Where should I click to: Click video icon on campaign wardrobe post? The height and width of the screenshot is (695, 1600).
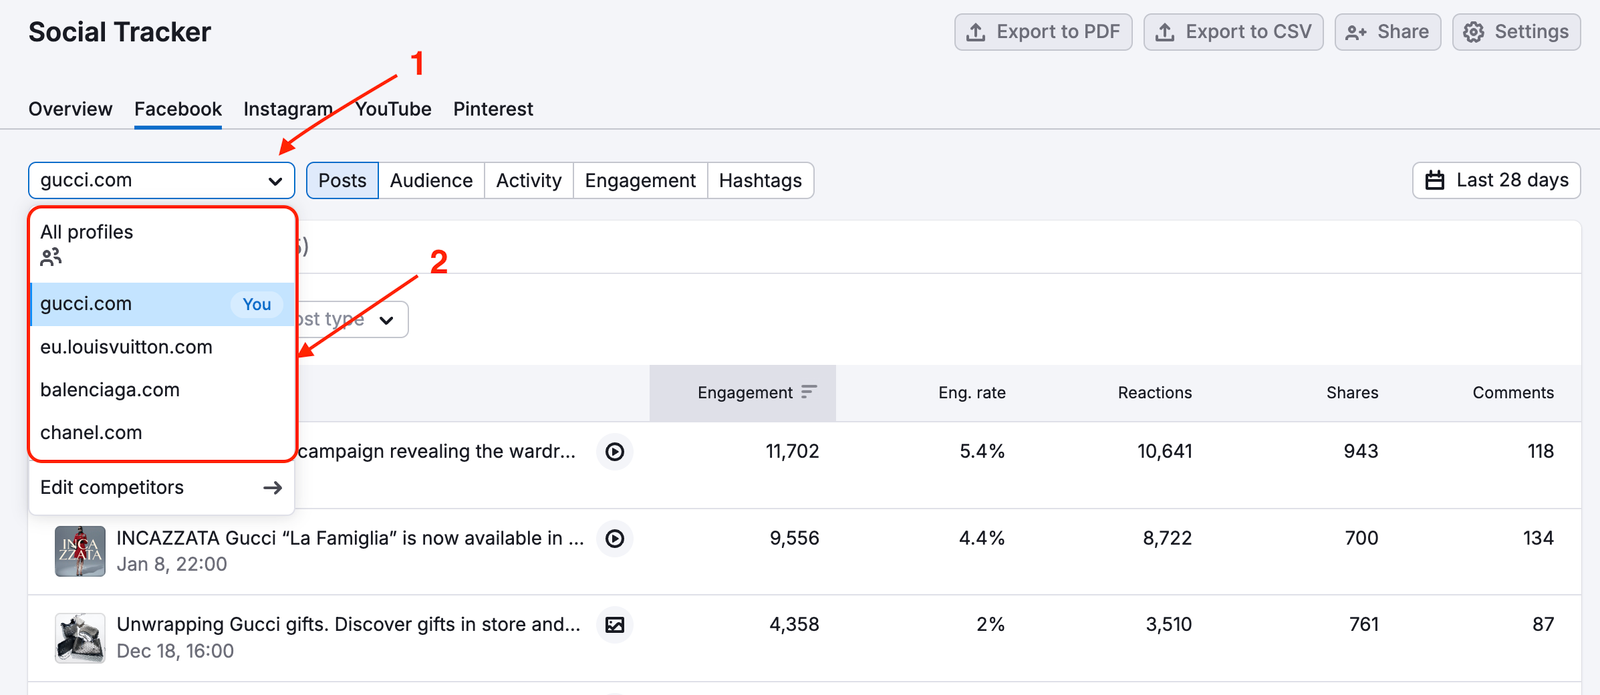point(615,452)
